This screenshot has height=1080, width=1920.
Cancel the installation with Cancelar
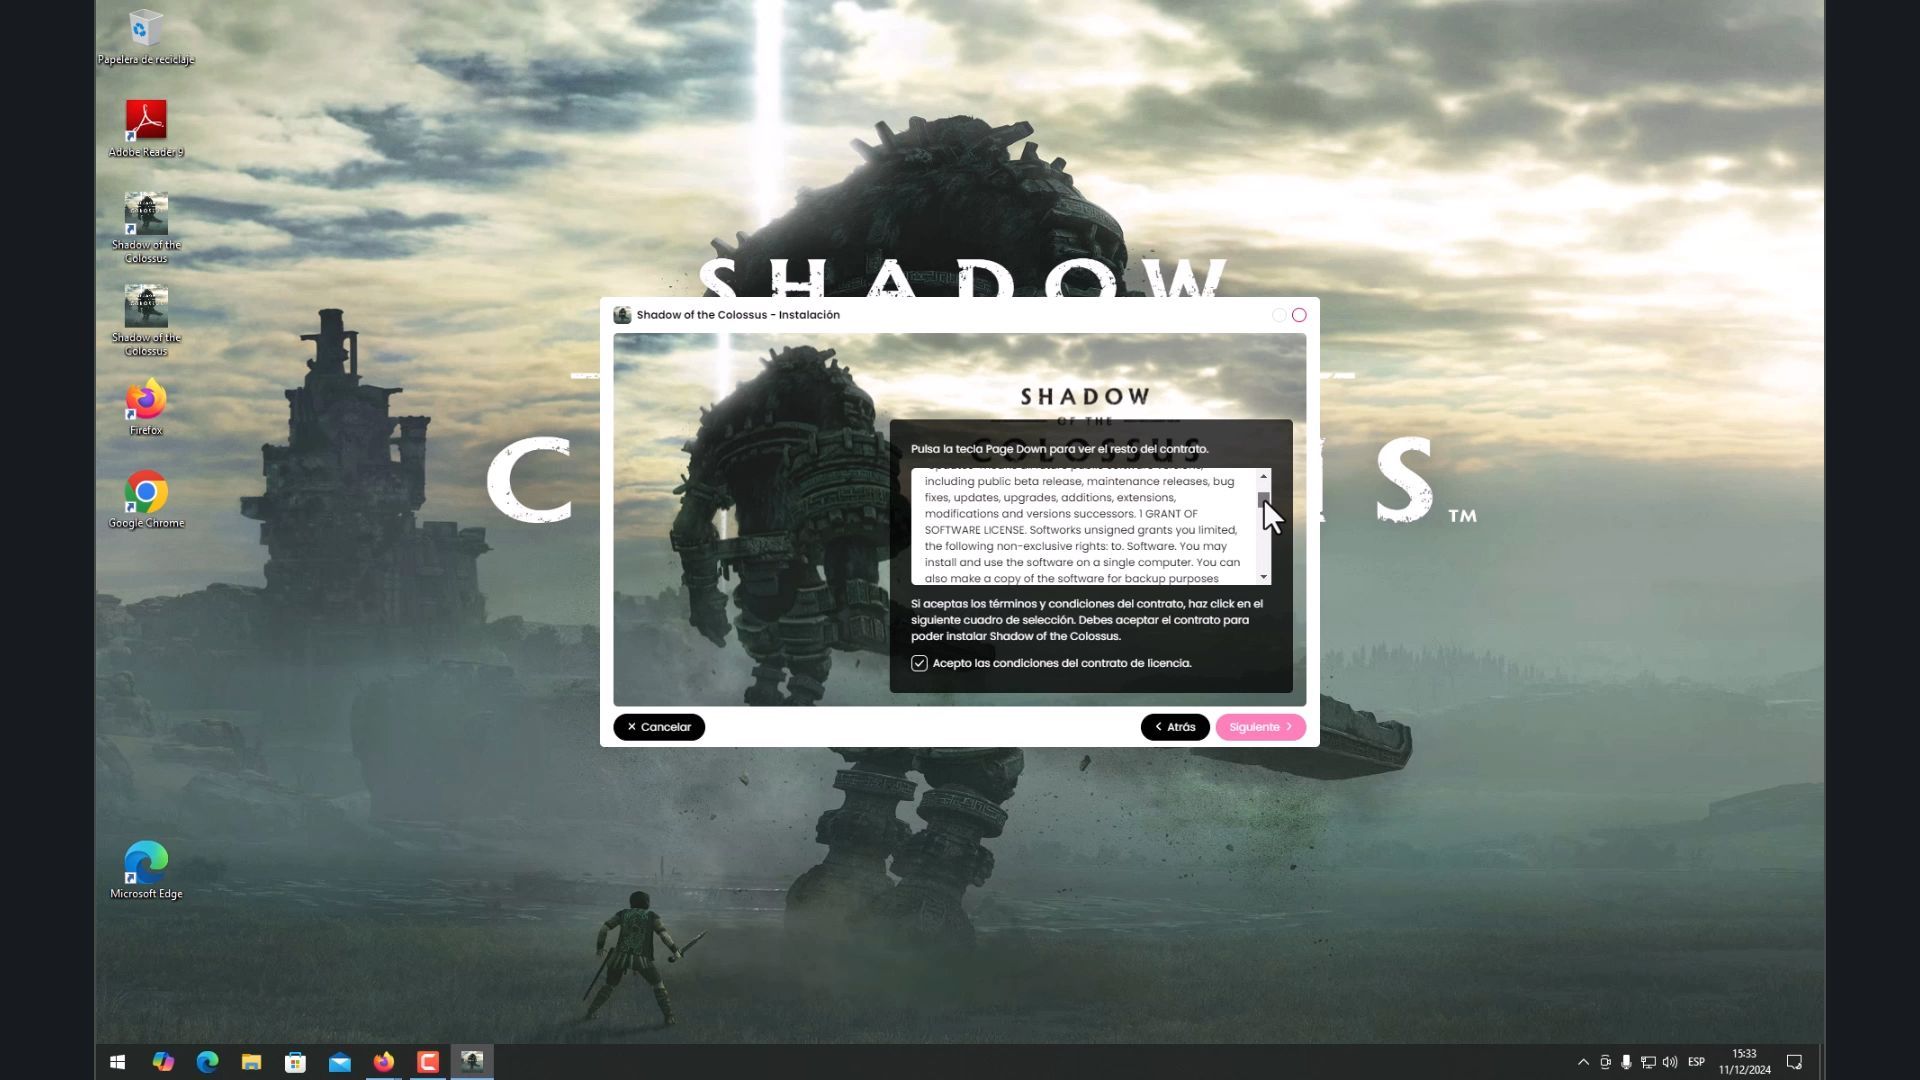click(659, 727)
